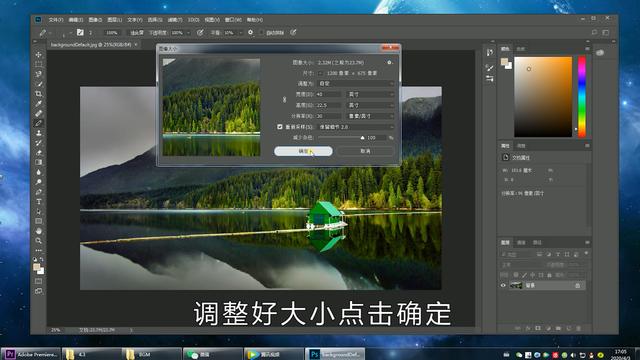Select the Eyedropper tool

tap(39, 104)
